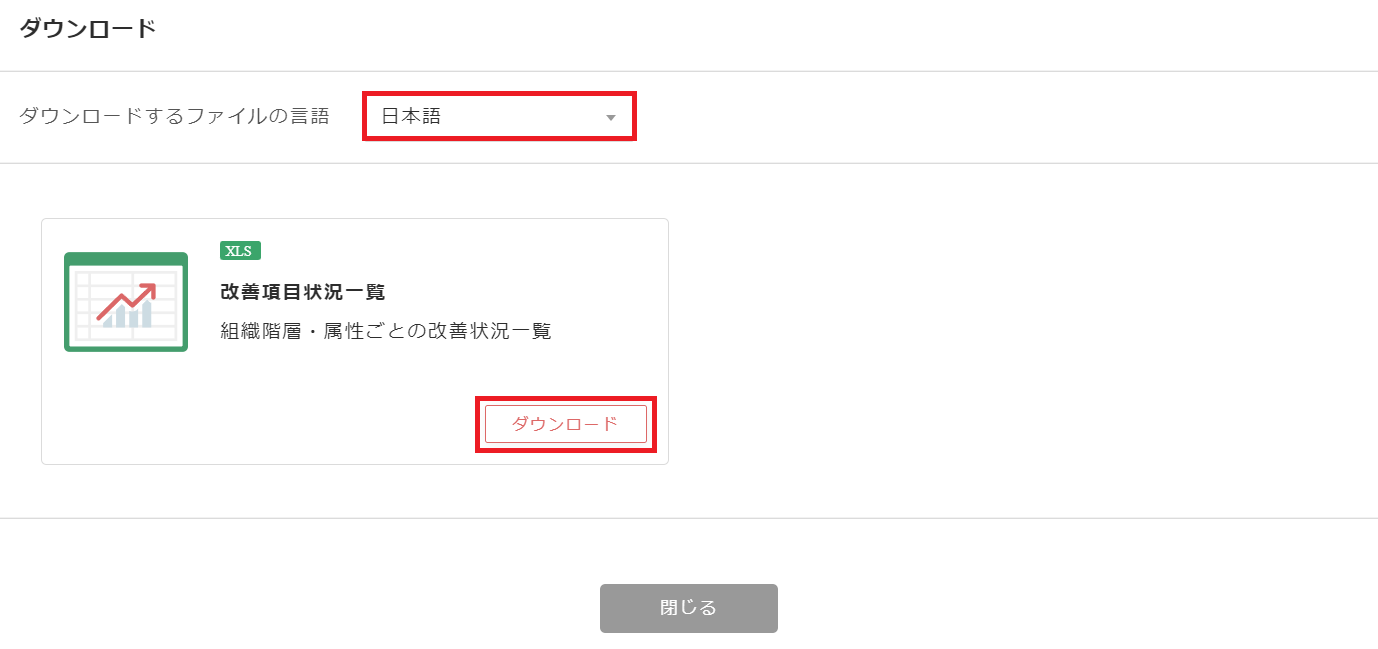Click the dropdown arrow next to 日本語

611,118
